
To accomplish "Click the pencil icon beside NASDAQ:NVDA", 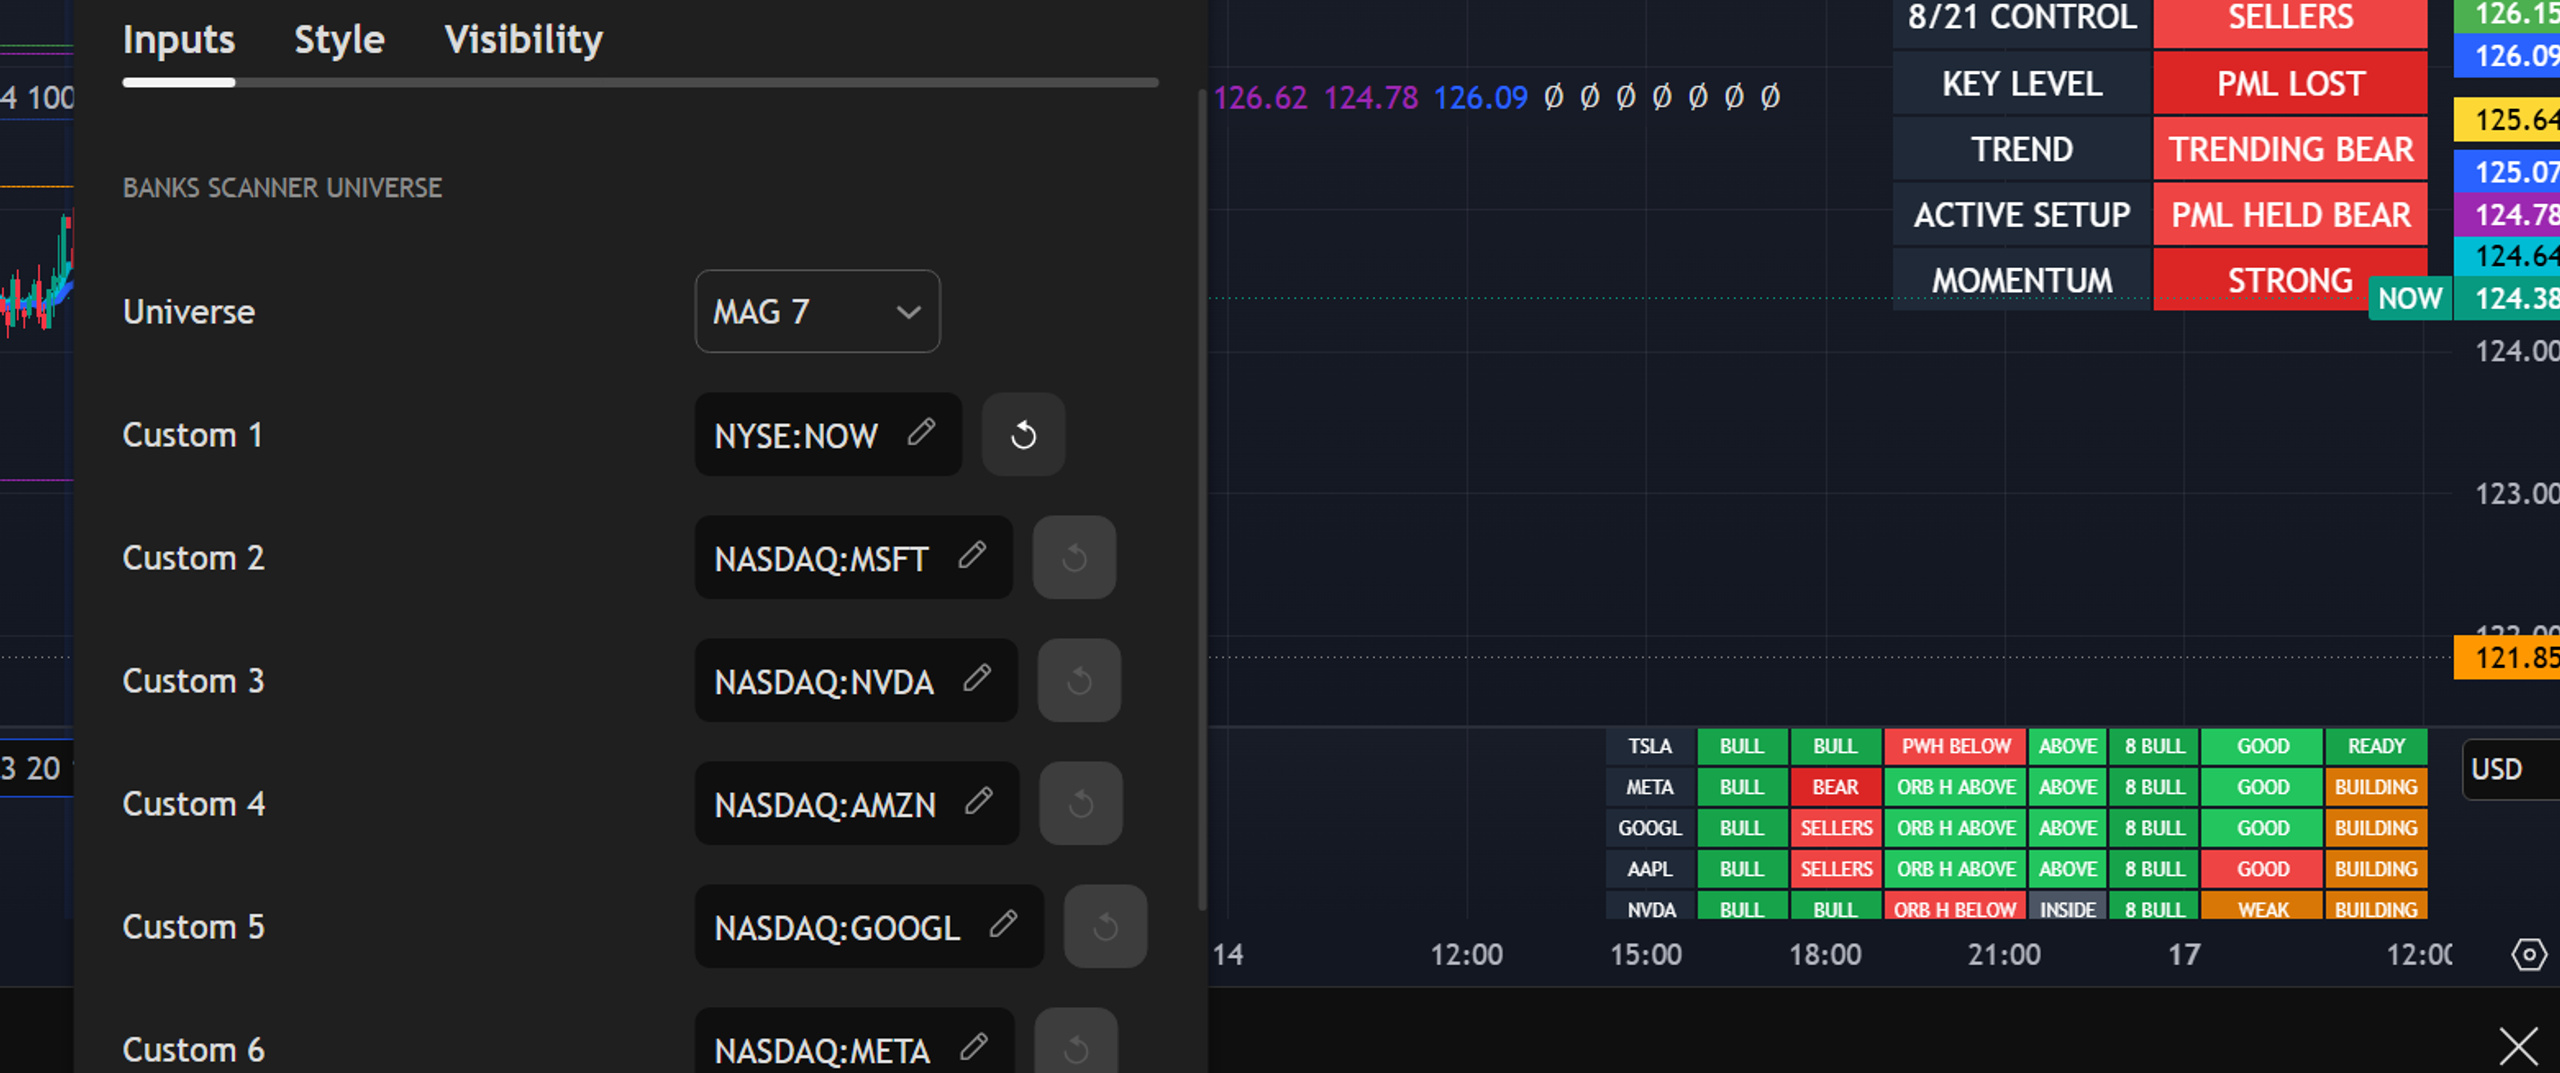I will click(977, 679).
